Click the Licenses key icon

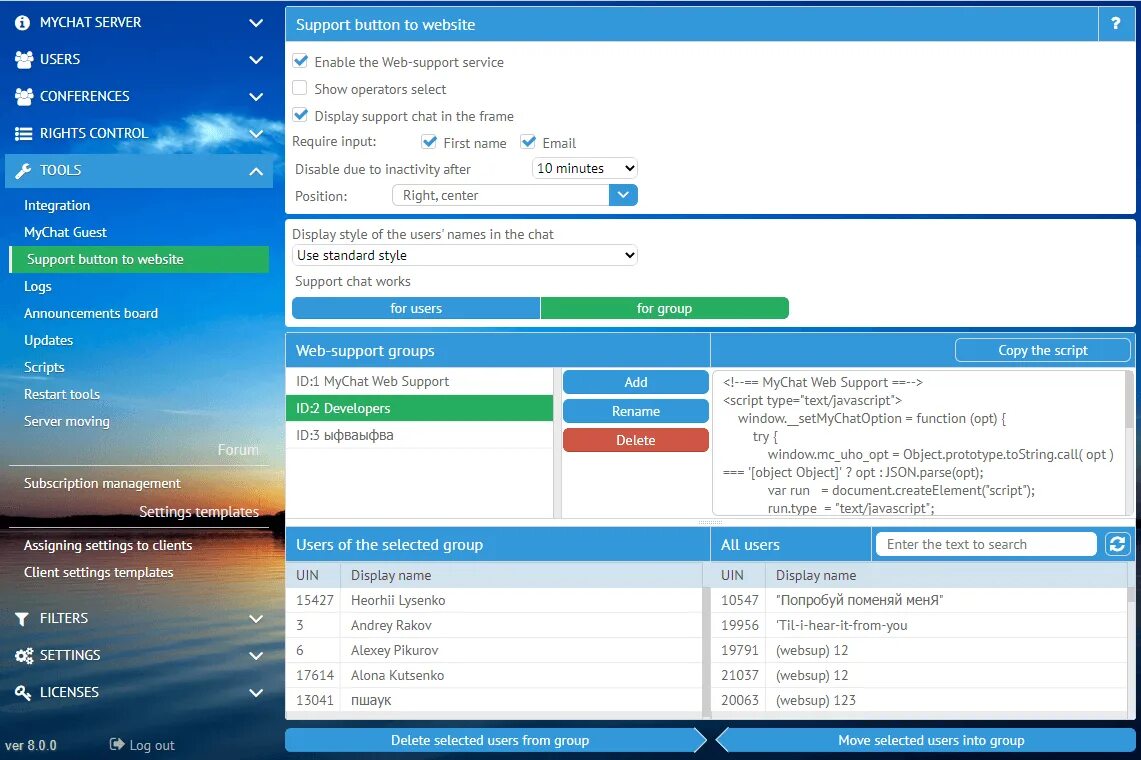23,692
